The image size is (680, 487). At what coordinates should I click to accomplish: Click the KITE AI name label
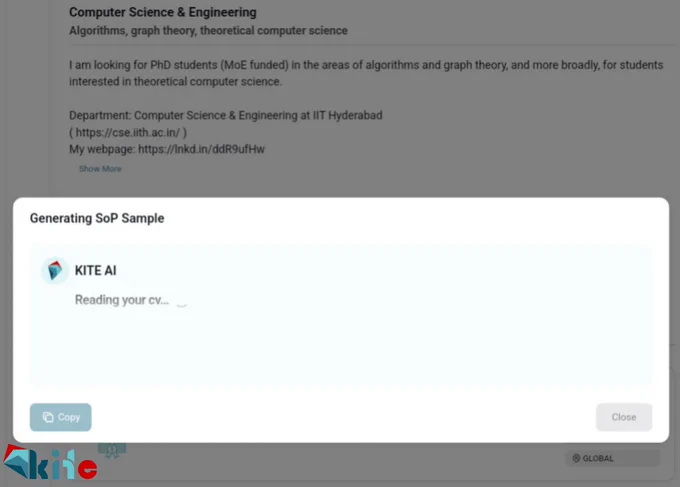(95, 271)
